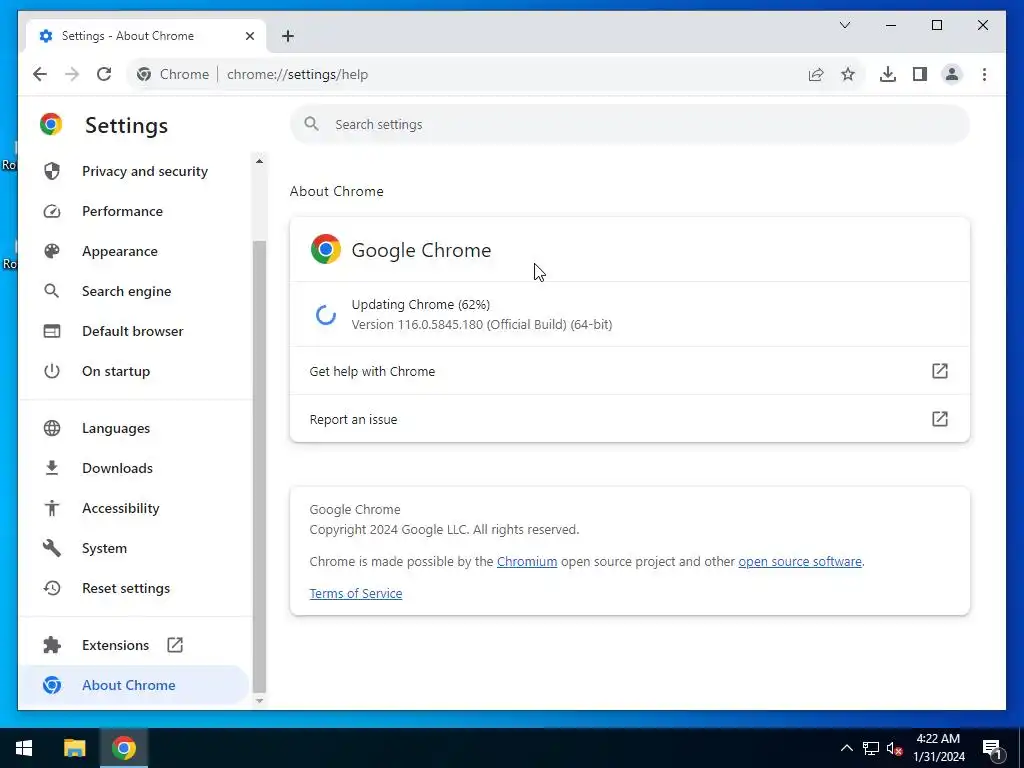Click the Forward navigation arrow
Image resolution: width=1024 pixels, height=768 pixels.
click(72, 74)
